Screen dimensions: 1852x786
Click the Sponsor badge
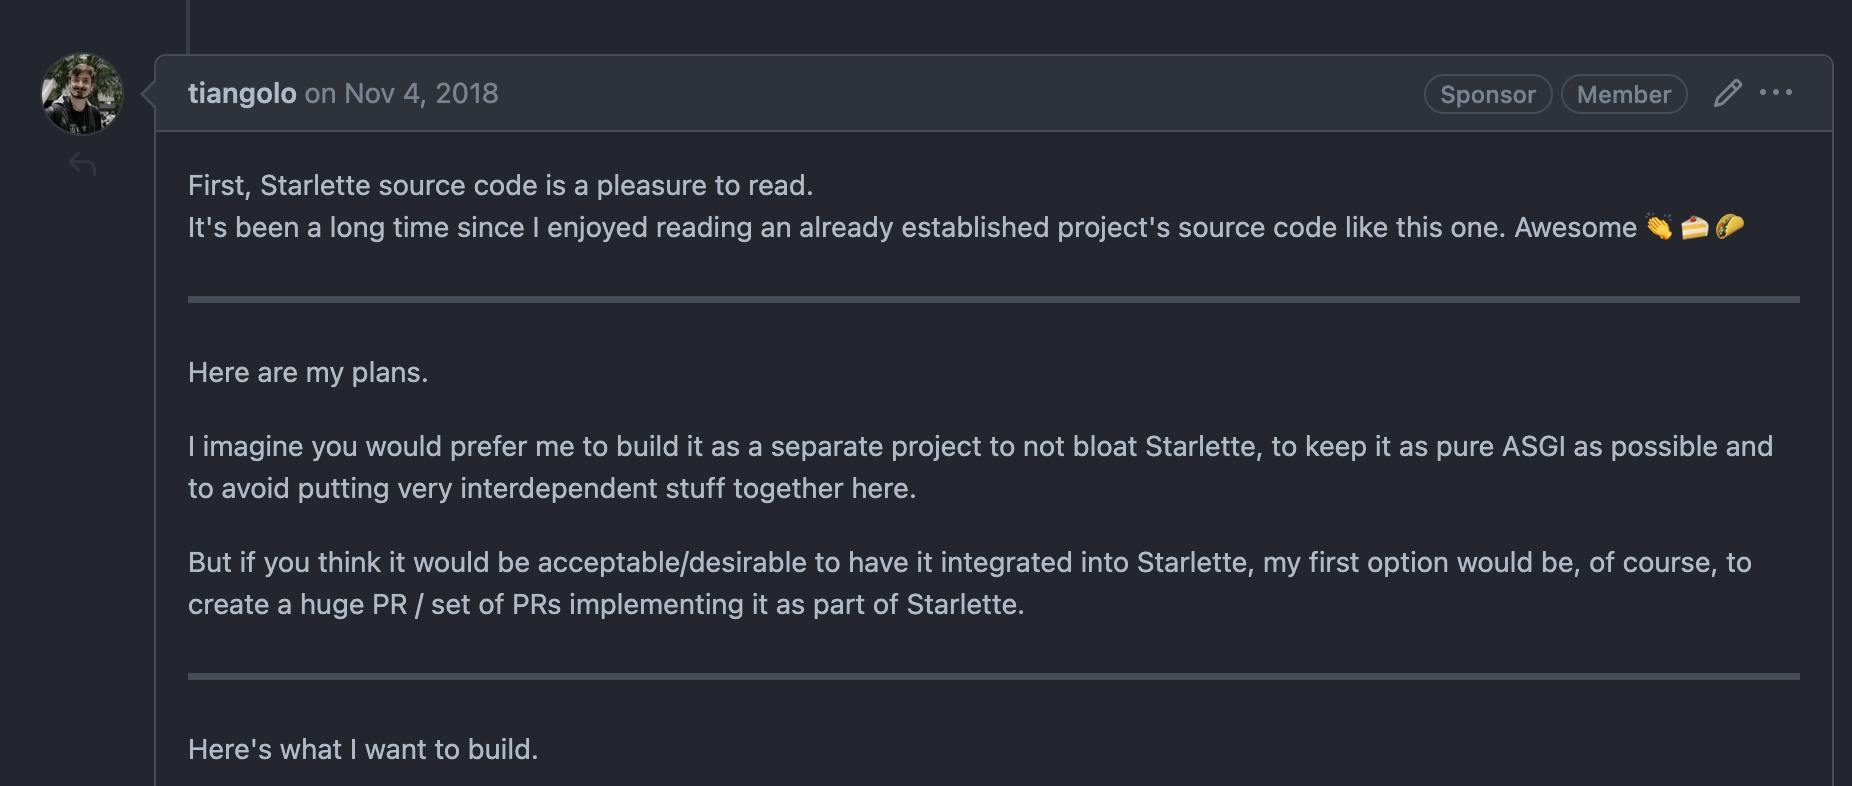[x=1487, y=94]
